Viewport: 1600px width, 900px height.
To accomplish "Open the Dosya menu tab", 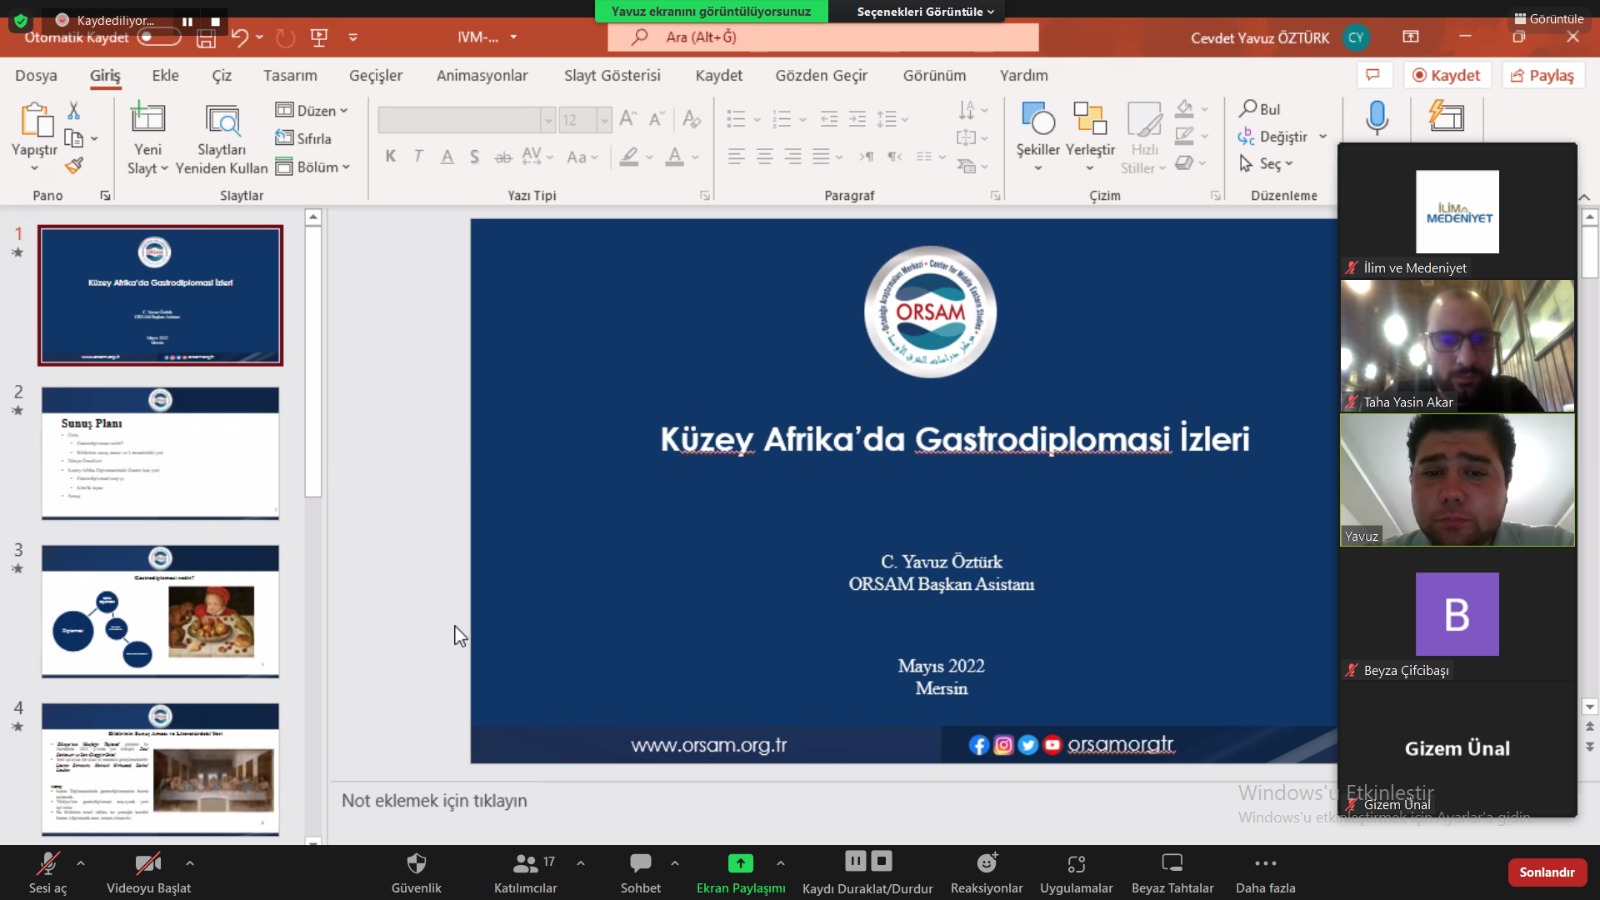I will (36, 75).
